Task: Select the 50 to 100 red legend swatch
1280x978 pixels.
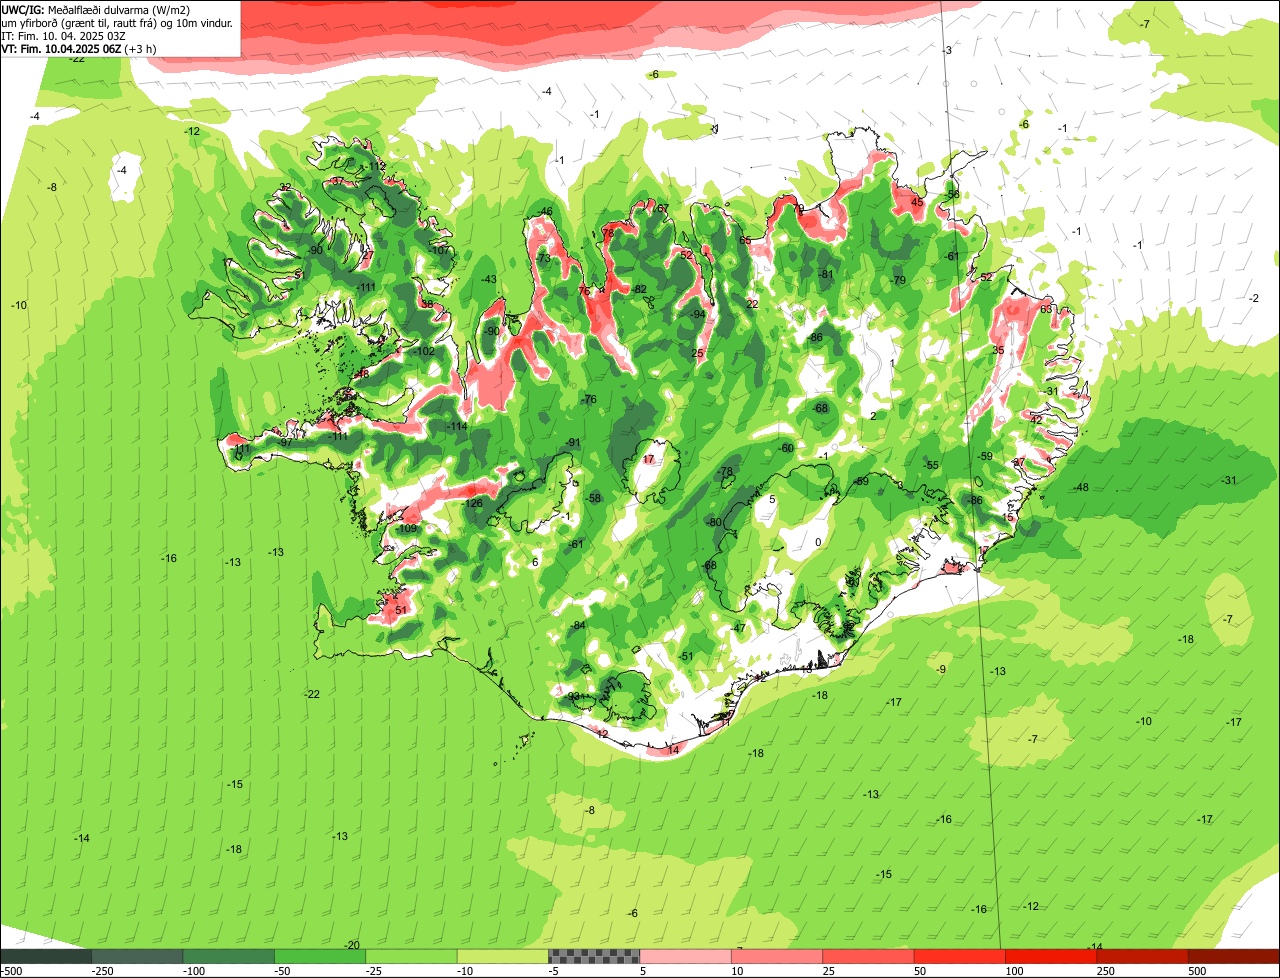Action: pyautogui.click(x=959, y=956)
